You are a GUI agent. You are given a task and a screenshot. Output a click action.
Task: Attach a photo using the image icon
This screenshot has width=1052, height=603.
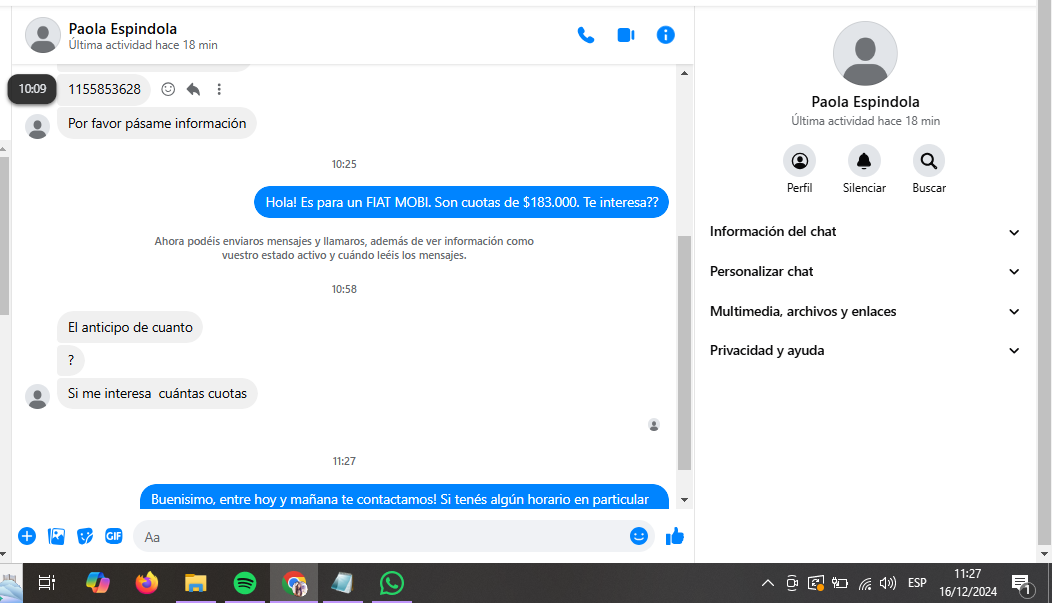pos(56,536)
